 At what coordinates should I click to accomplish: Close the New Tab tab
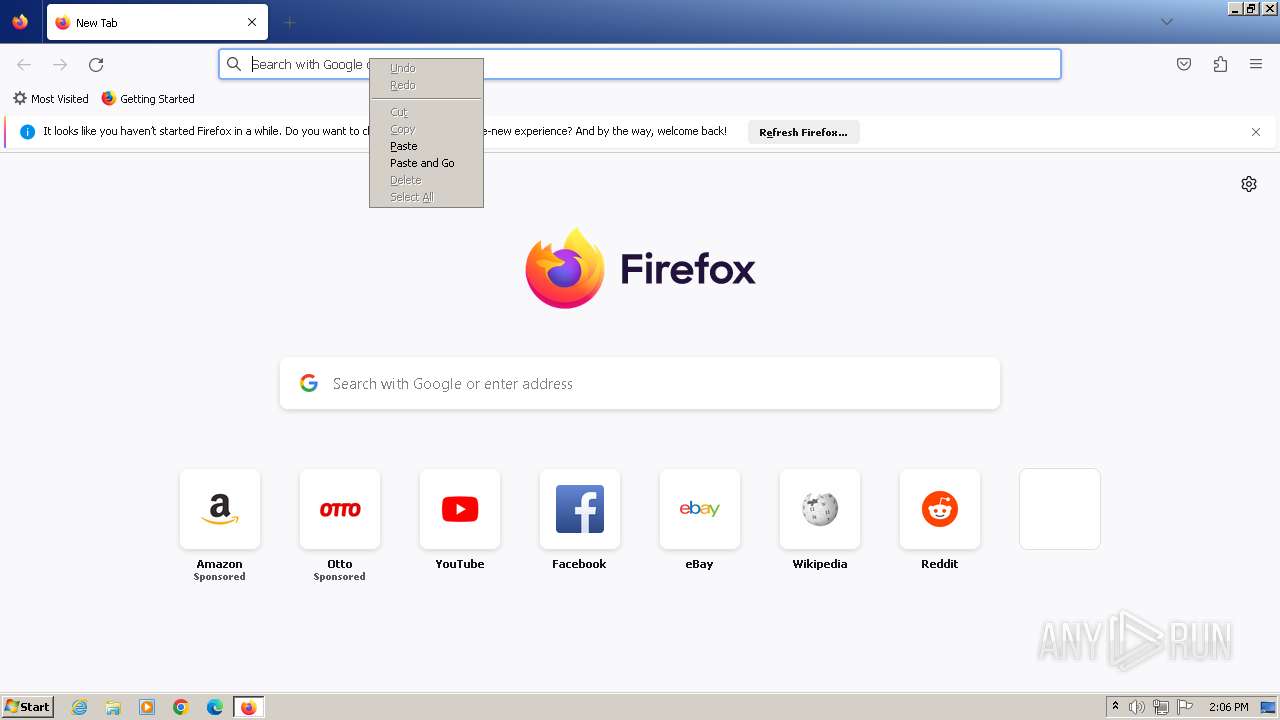[x=252, y=22]
